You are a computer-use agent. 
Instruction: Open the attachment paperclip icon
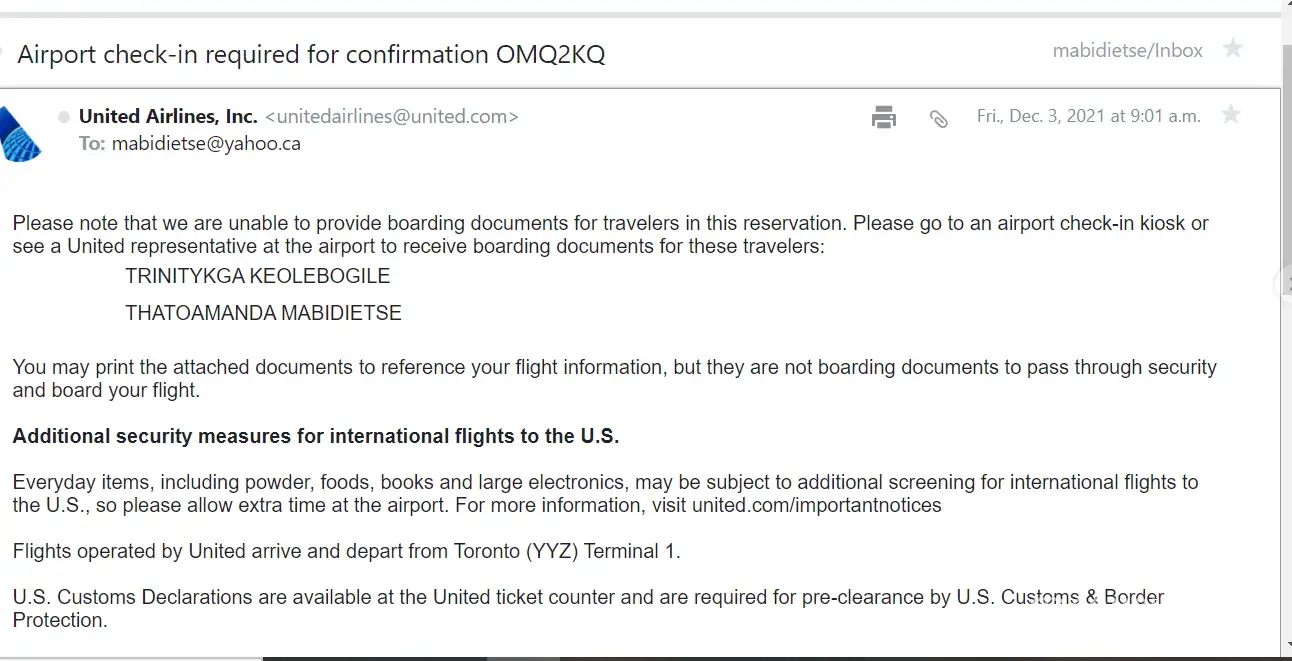938,118
